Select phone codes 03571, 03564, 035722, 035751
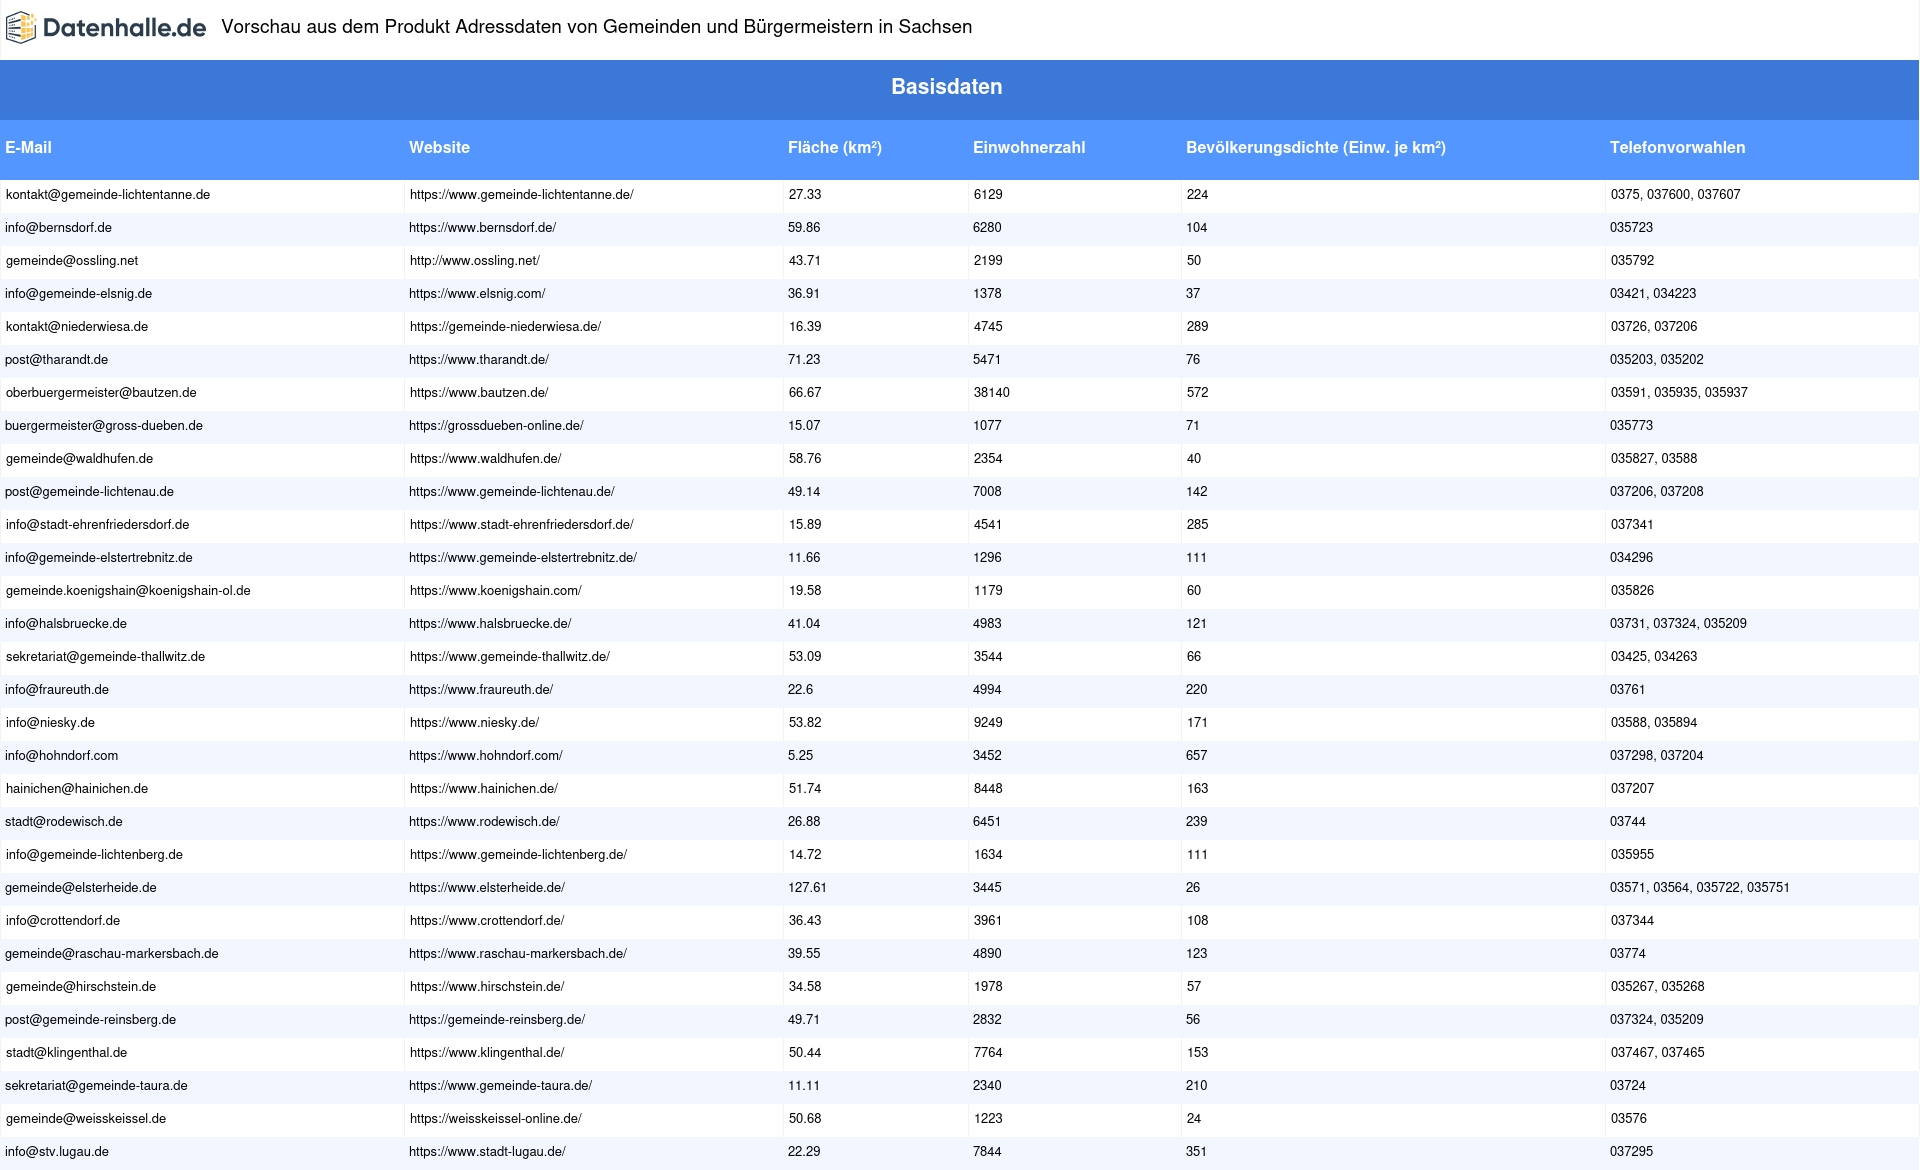 pos(1700,888)
